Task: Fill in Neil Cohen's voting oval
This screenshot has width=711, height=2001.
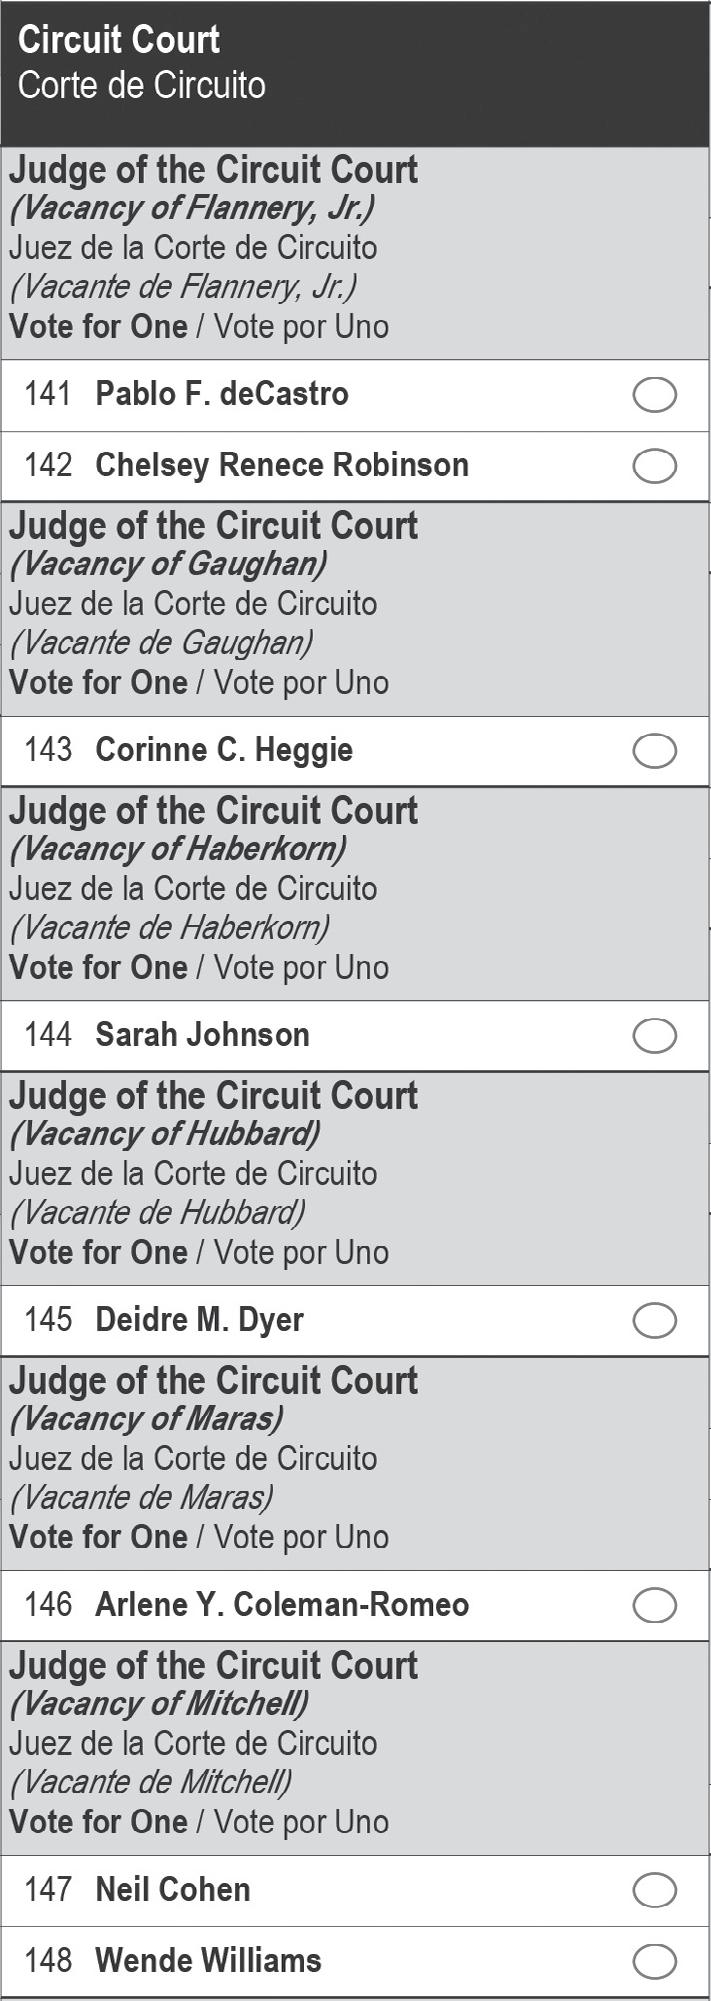Action: pos(654,1890)
